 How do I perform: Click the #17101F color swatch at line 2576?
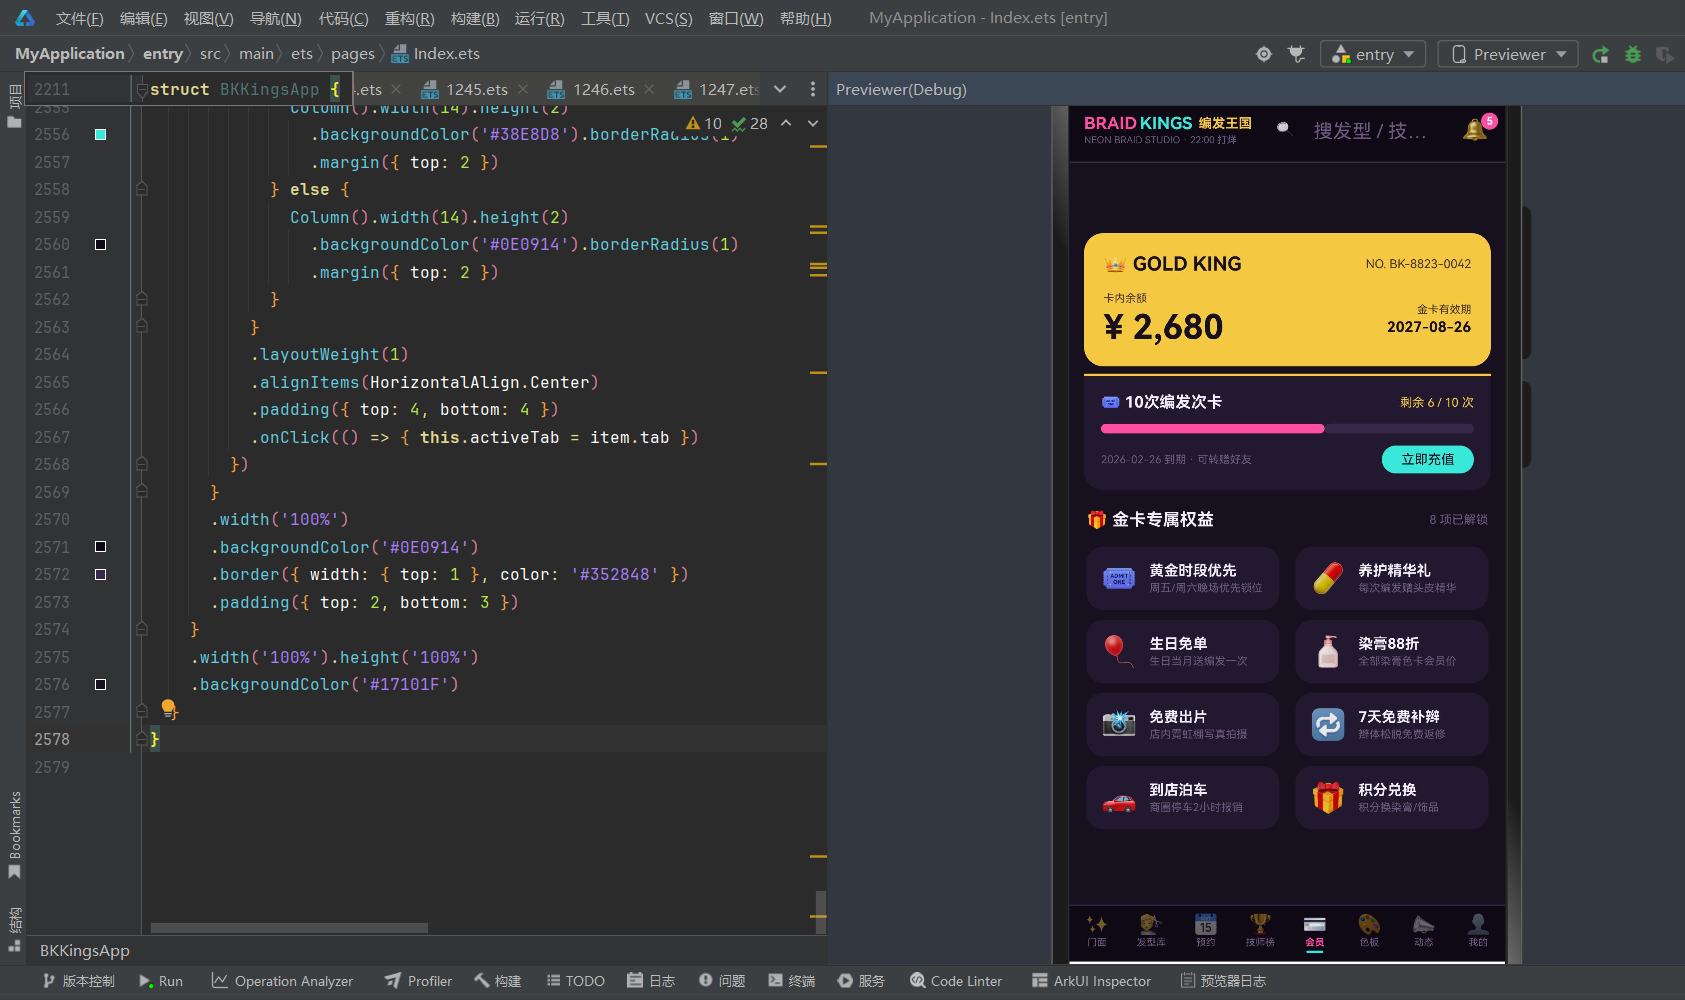pyautogui.click(x=100, y=684)
